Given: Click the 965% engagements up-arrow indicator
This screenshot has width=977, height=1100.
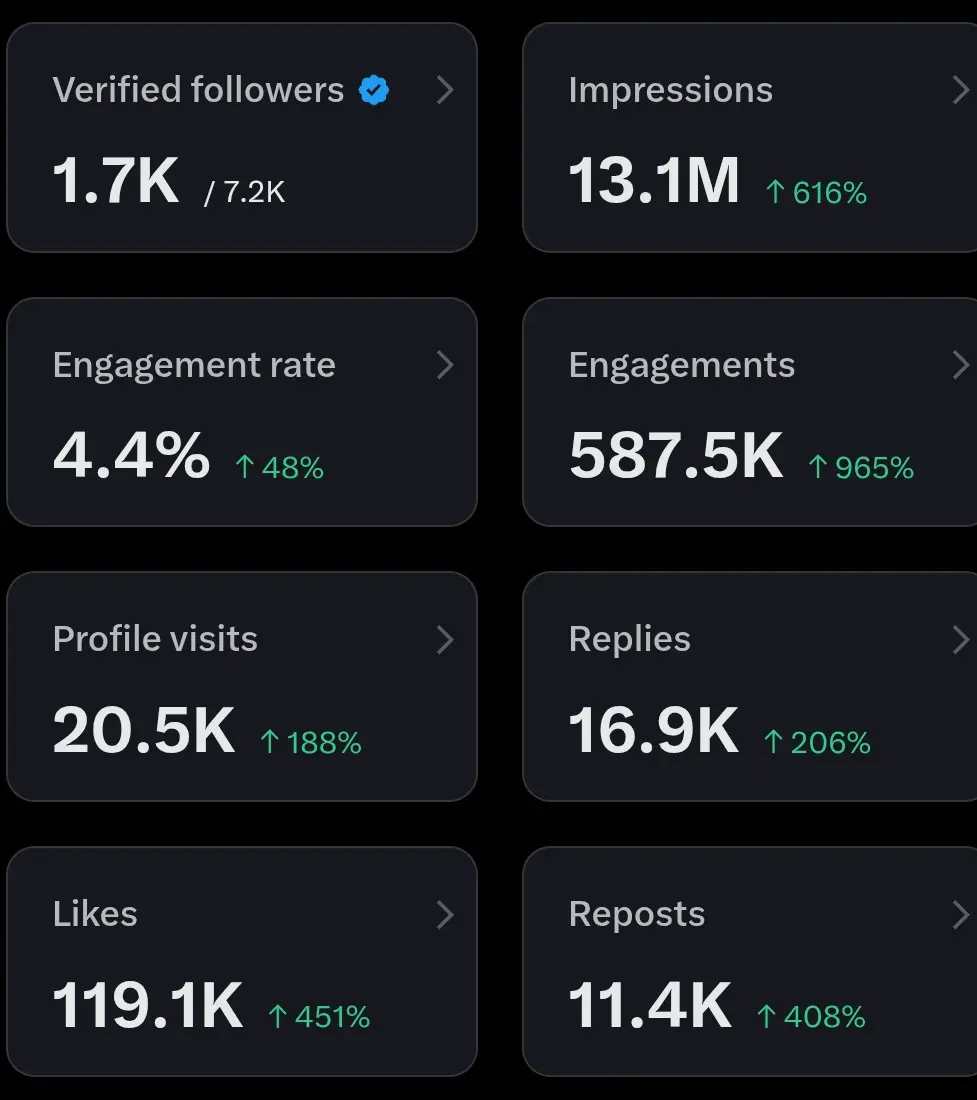Looking at the screenshot, I should point(861,467).
